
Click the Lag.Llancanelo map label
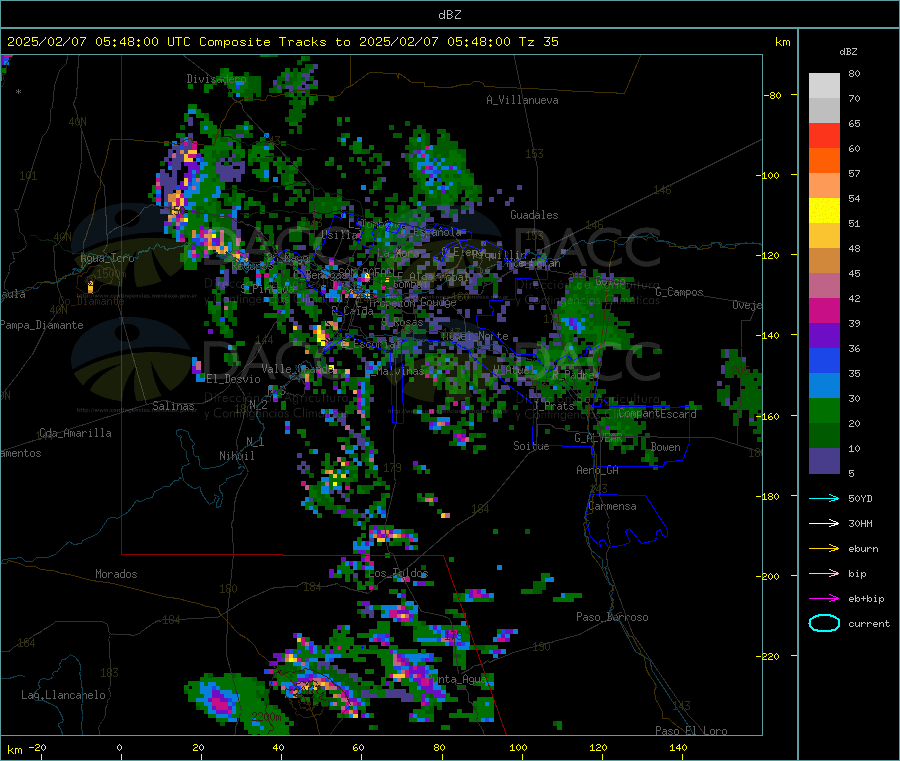tap(64, 695)
